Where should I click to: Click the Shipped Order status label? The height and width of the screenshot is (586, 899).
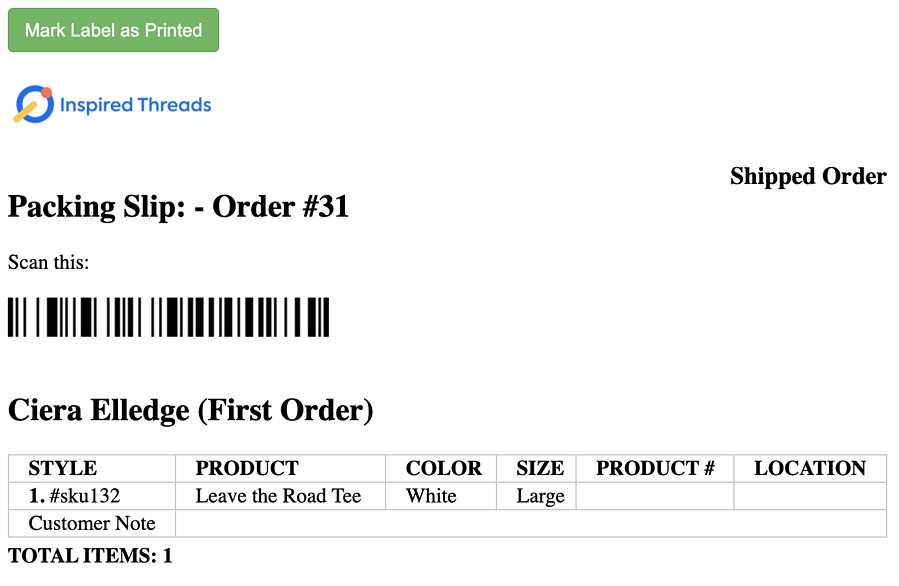[808, 176]
